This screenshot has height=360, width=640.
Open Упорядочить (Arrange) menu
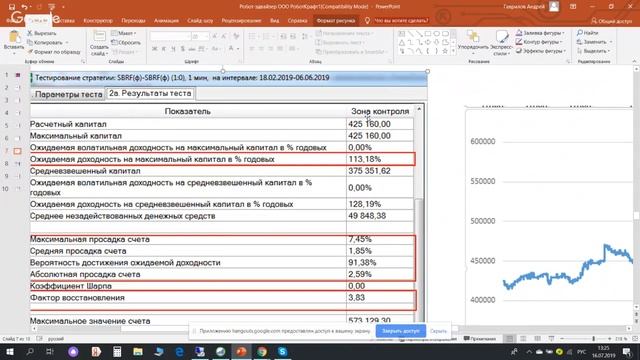pyautogui.click(x=473, y=42)
